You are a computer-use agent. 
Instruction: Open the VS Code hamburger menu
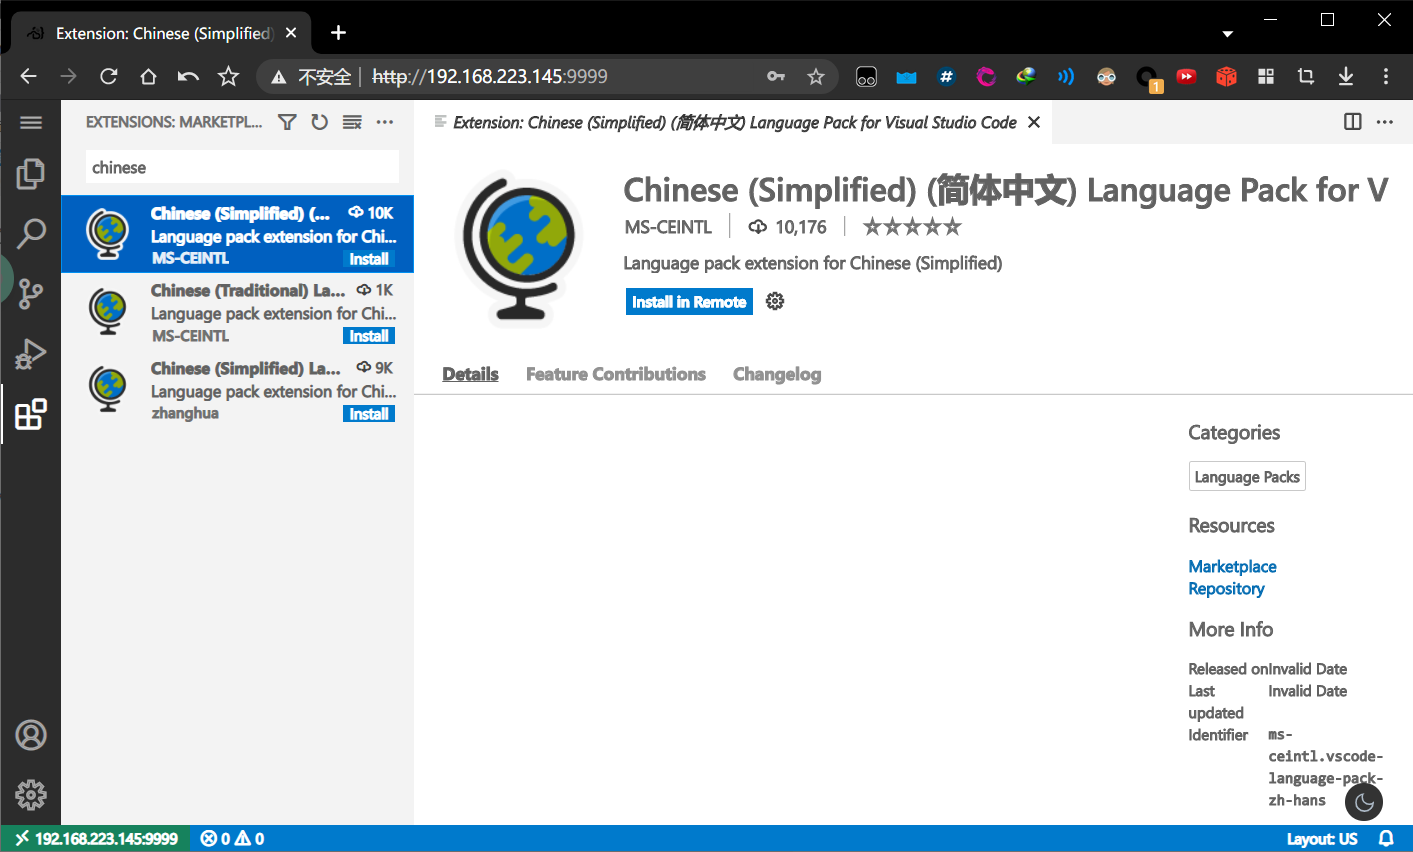click(x=31, y=123)
